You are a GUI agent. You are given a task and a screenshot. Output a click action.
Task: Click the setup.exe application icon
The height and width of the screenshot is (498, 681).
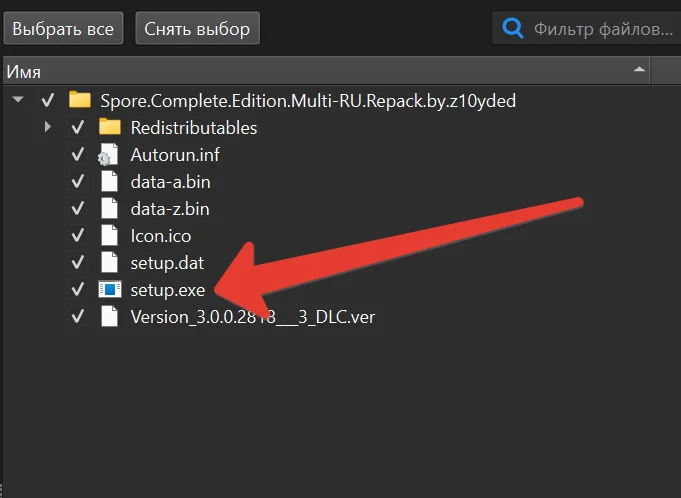[x=109, y=290]
